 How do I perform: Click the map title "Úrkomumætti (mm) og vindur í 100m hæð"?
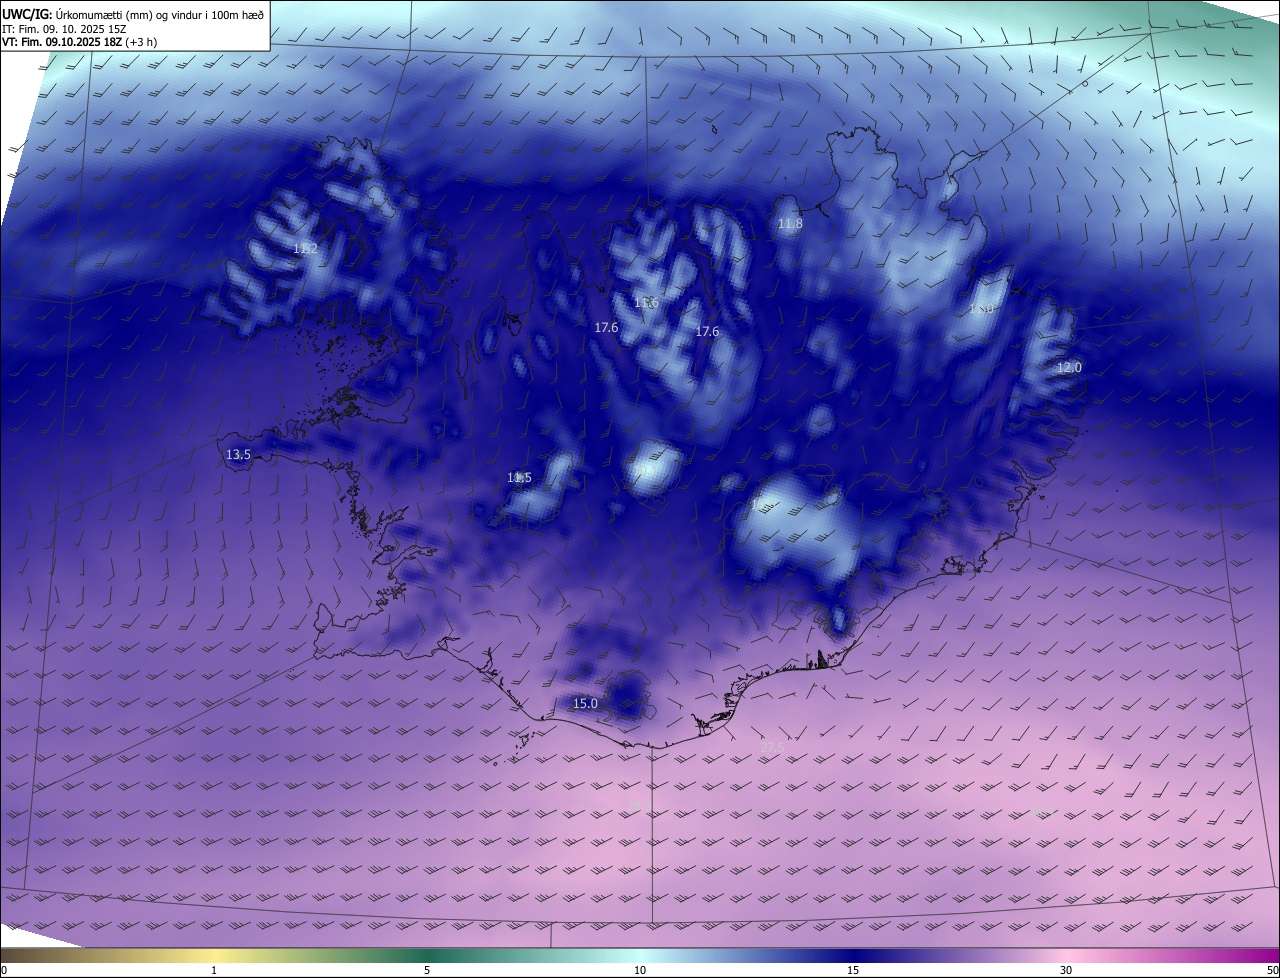click(160, 13)
